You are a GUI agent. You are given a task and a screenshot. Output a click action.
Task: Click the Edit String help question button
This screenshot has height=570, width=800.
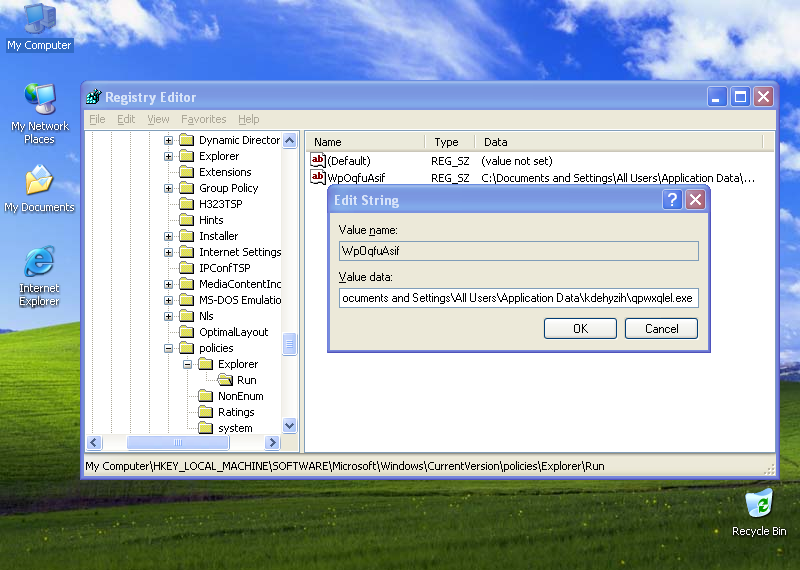point(673,200)
